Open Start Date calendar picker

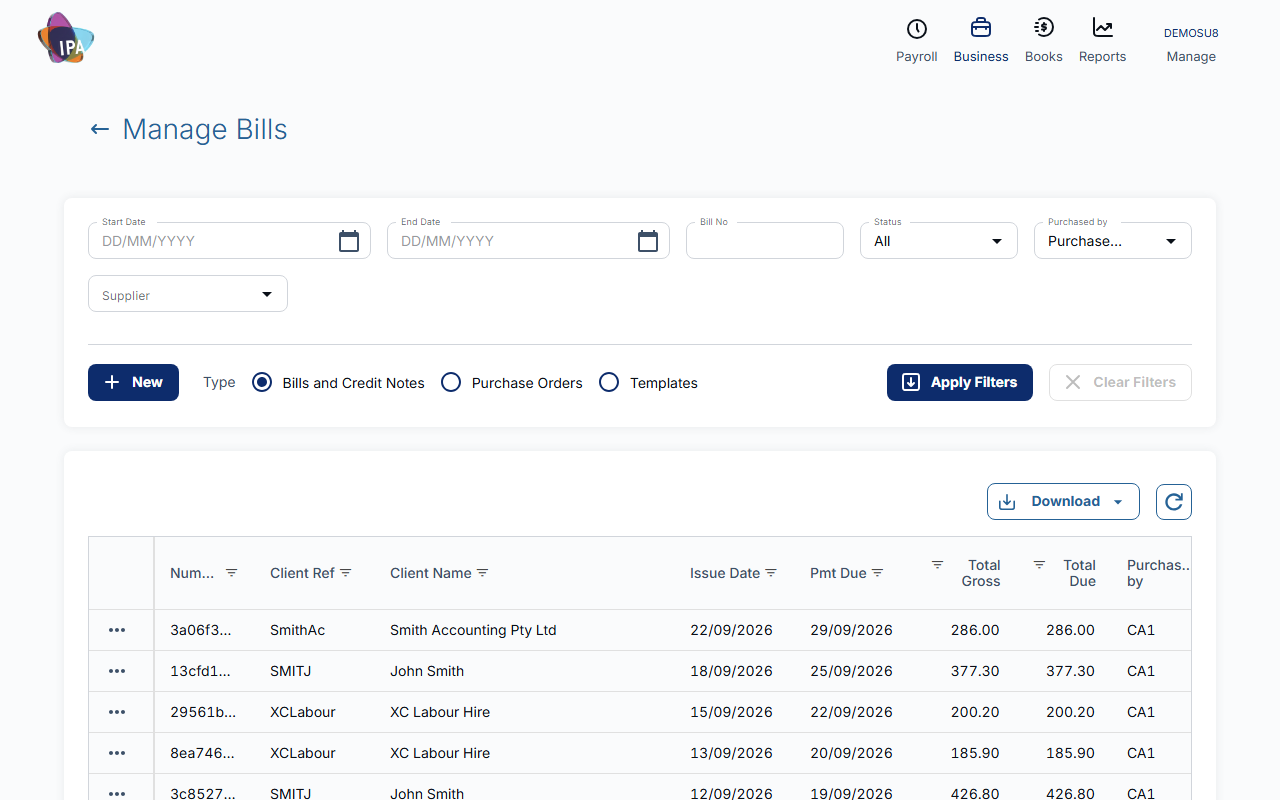pos(348,241)
